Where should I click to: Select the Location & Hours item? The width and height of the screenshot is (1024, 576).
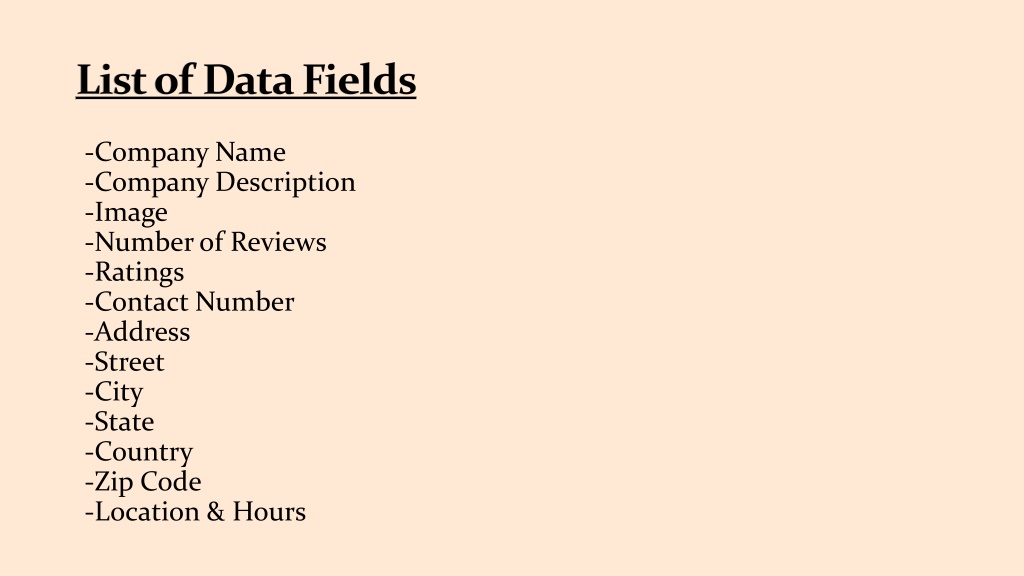click(195, 512)
